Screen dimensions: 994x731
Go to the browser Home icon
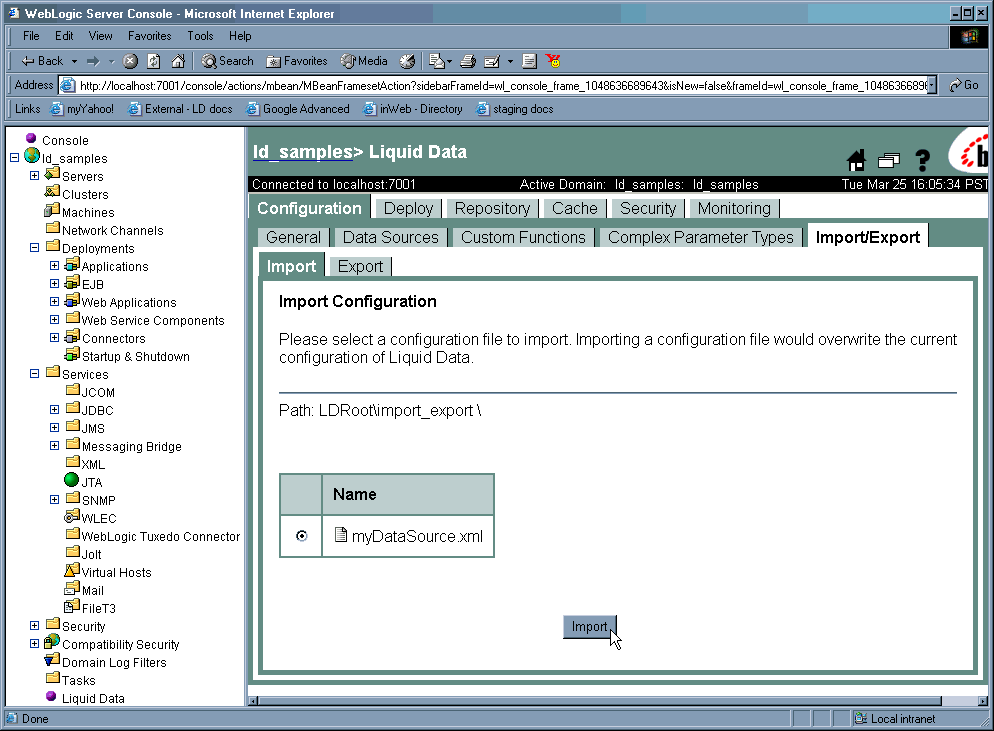178,61
